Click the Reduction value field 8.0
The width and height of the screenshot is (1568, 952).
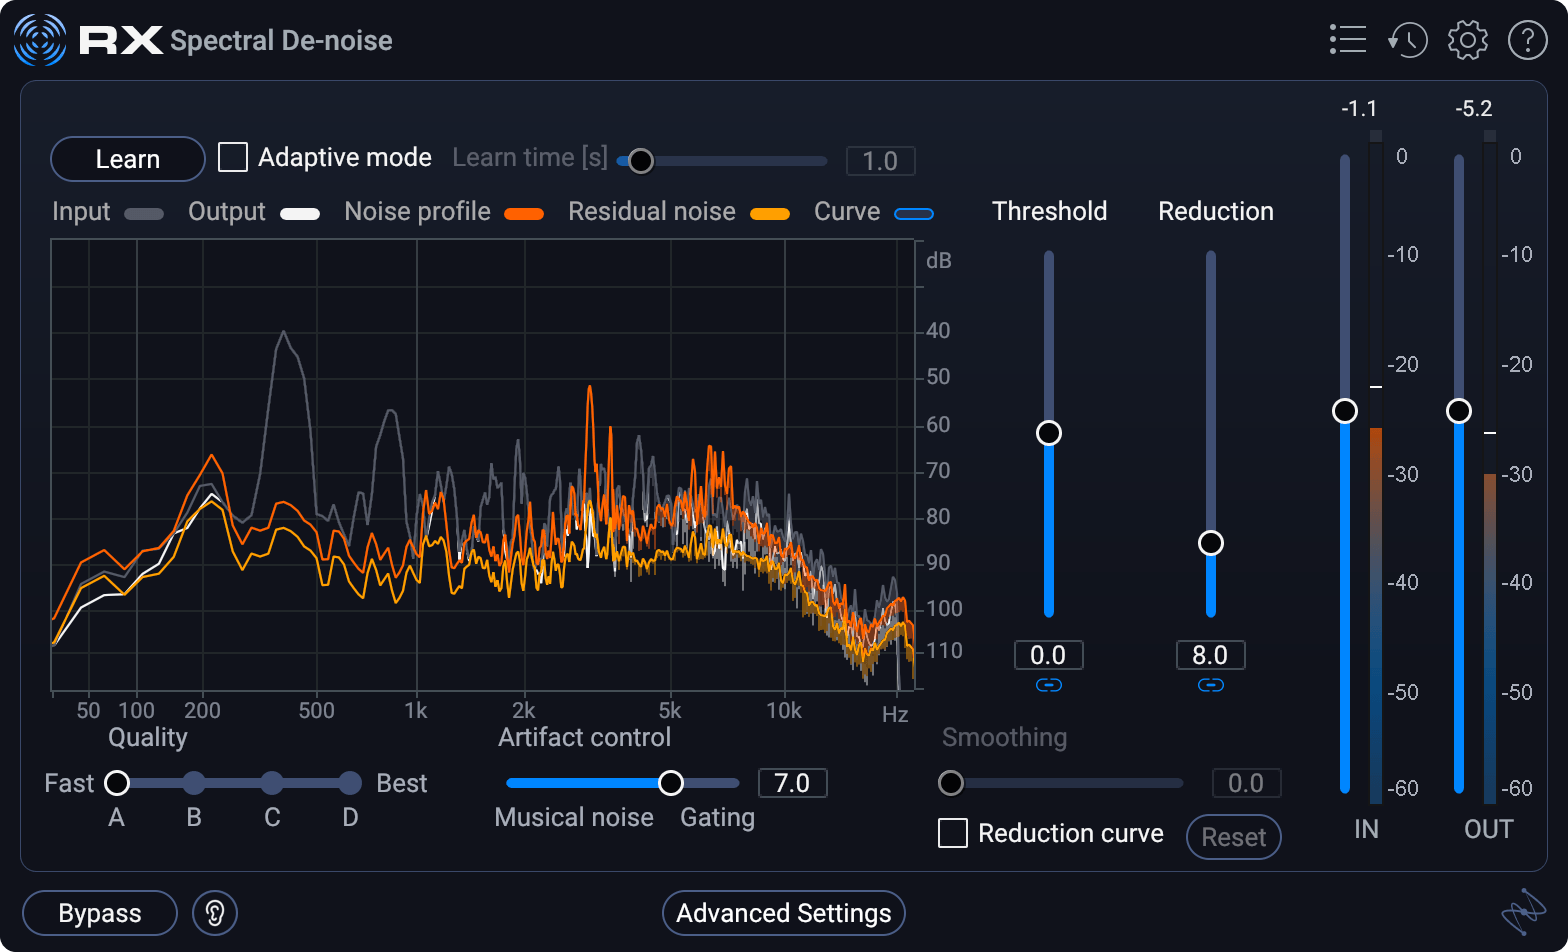1211,655
